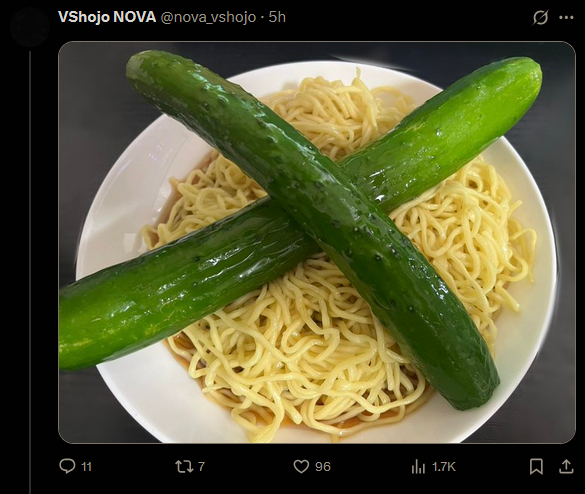Screen dimensions: 585x494
Task: Like the post with the heart icon
Action: (x=301, y=466)
